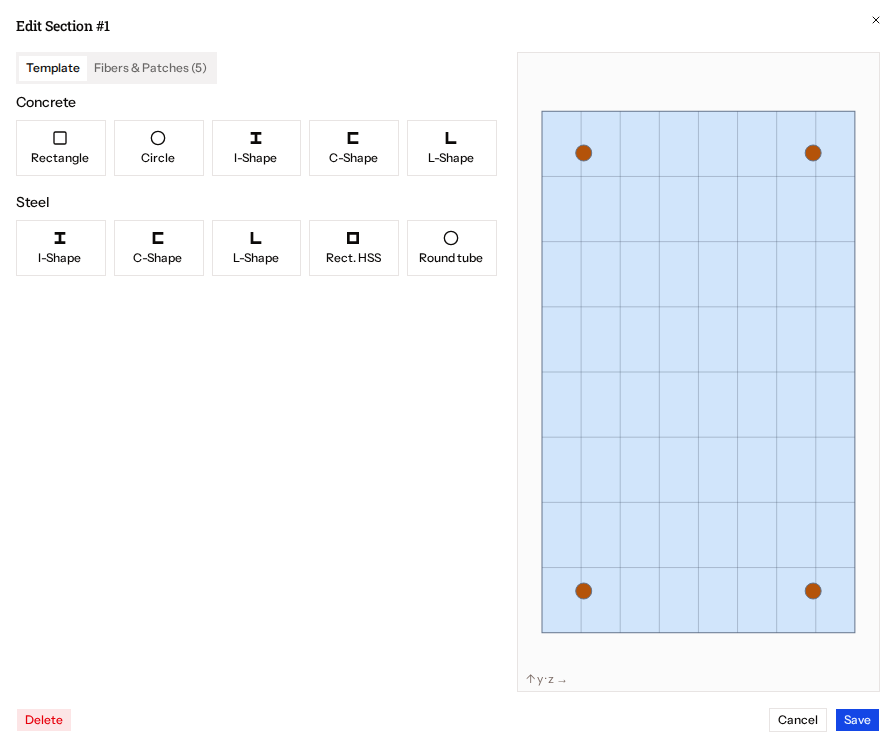Click the bottom-left rebar fiber in preview
896x748 pixels.
[583, 591]
